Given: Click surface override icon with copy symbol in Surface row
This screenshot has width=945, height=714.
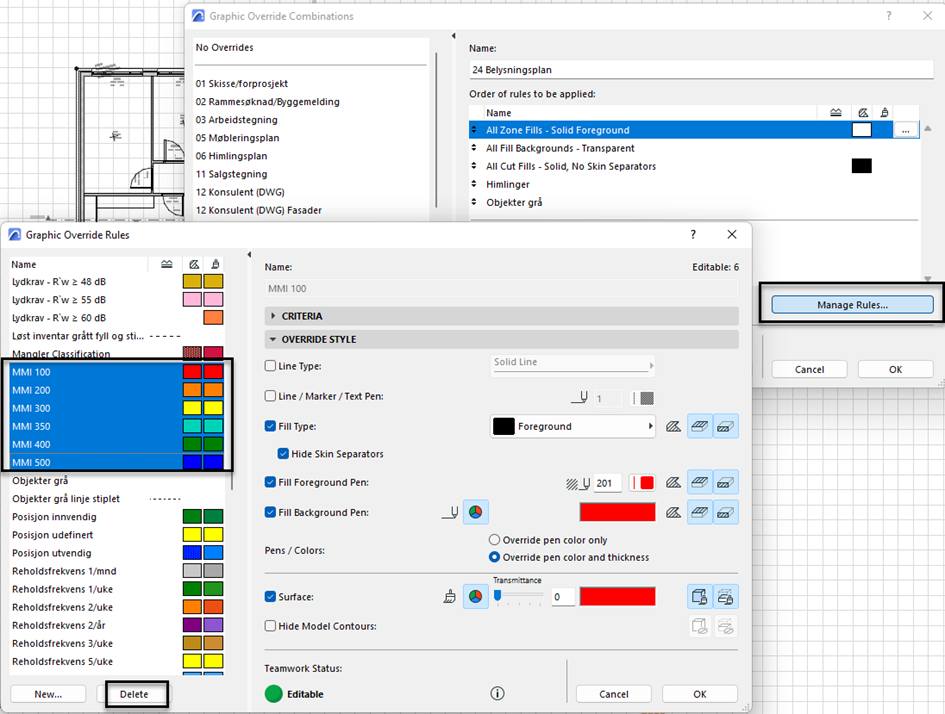Looking at the screenshot, I should pyautogui.click(x=700, y=597).
